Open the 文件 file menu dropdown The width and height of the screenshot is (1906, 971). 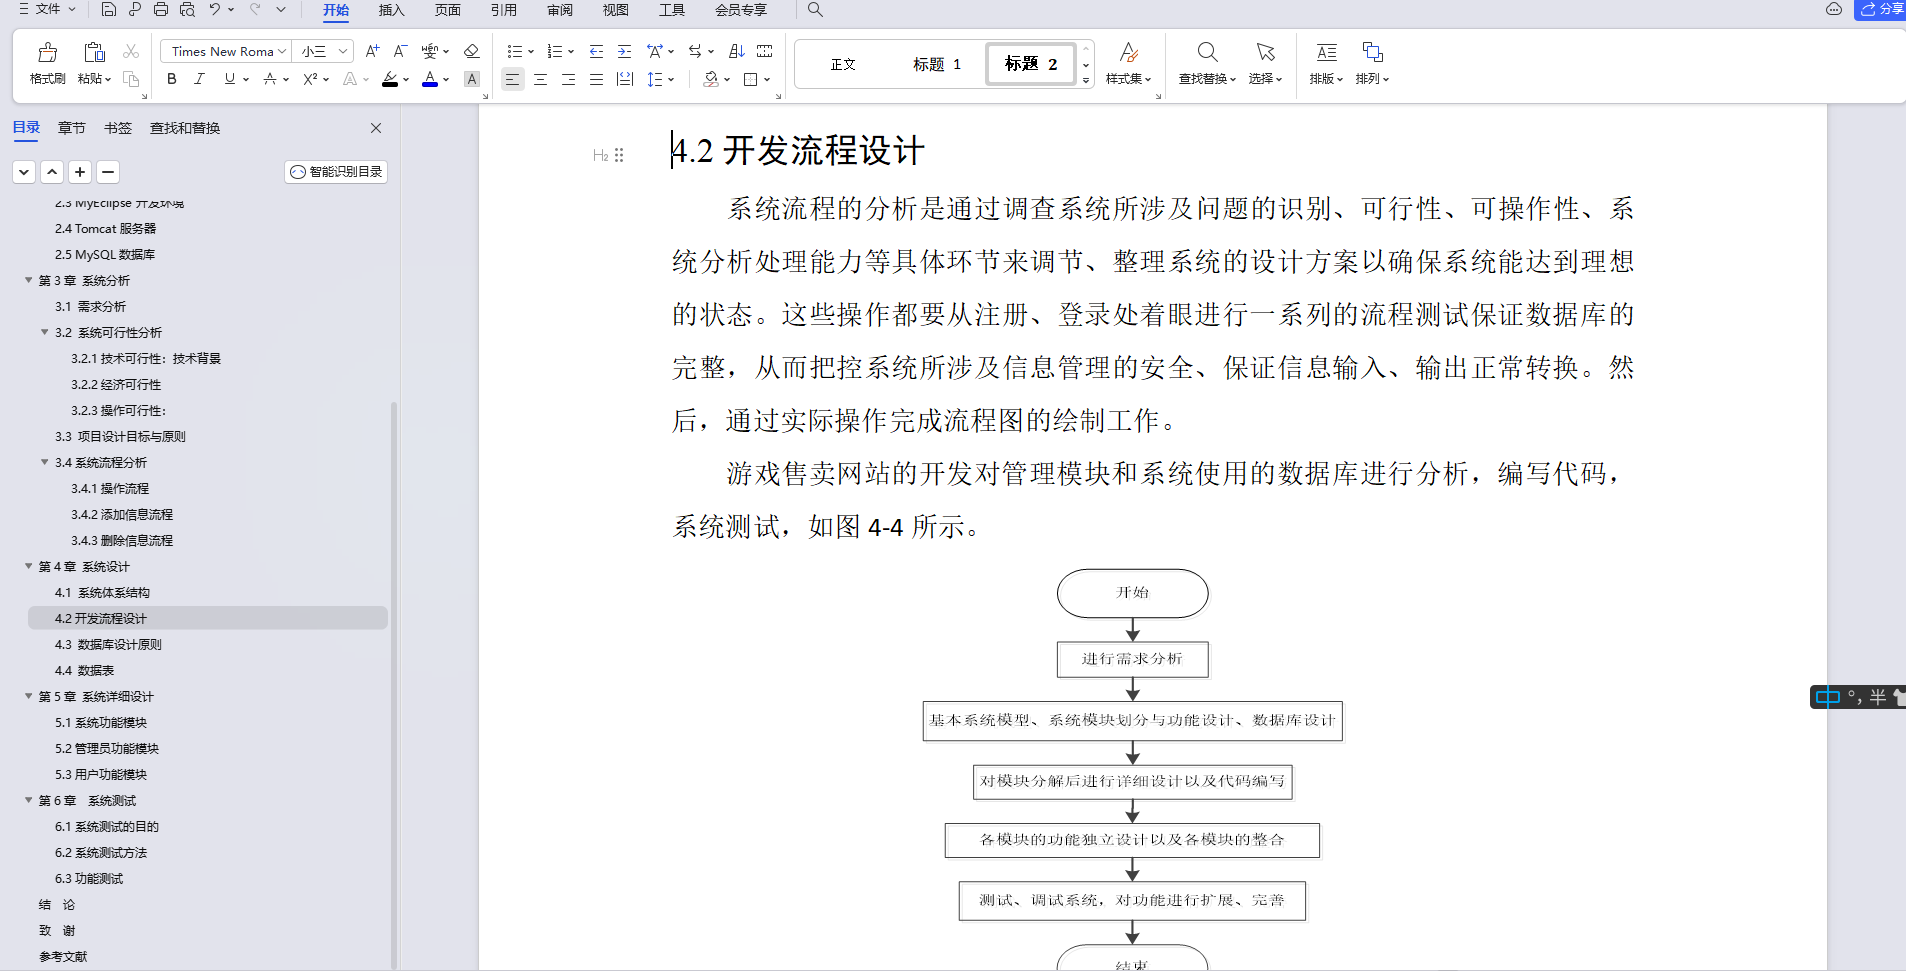coord(47,9)
